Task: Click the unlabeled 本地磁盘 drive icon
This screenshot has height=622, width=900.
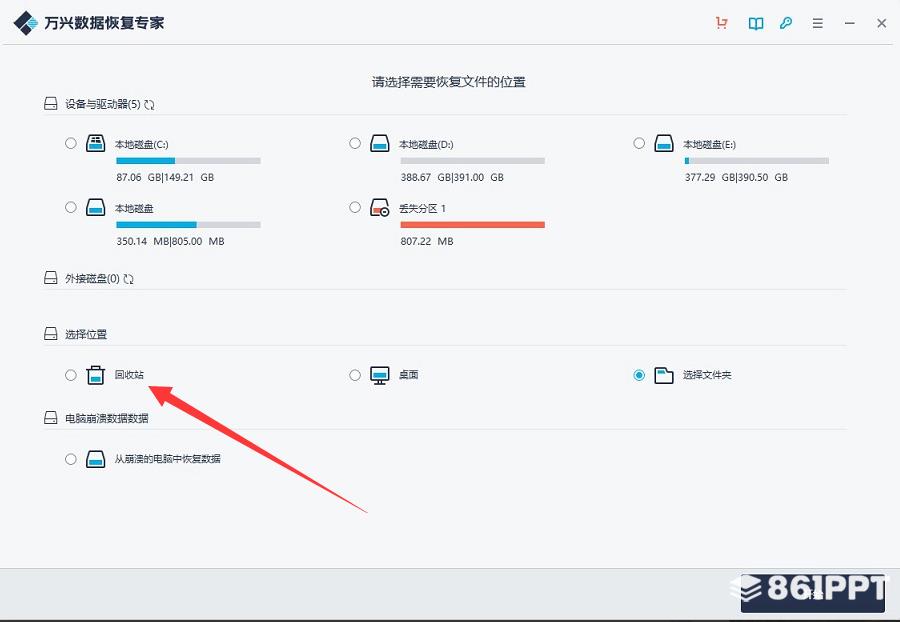Action: 95,207
